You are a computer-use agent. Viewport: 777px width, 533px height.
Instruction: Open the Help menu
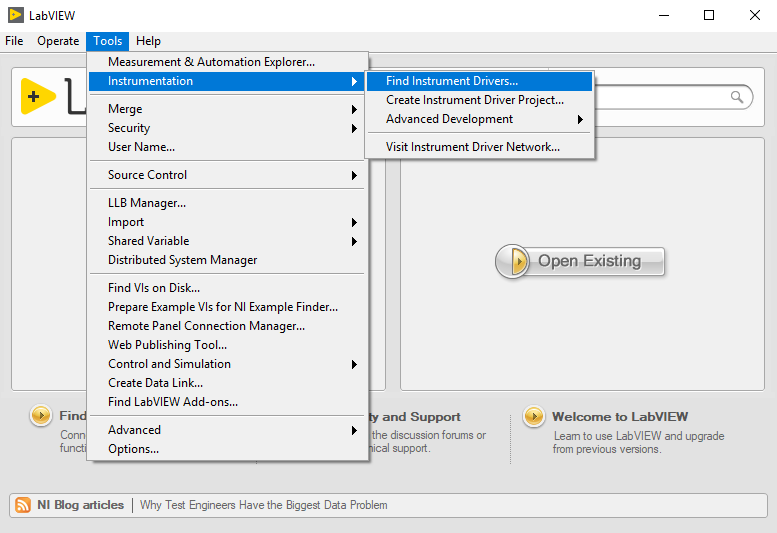pyautogui.click(x=148, y=41)
